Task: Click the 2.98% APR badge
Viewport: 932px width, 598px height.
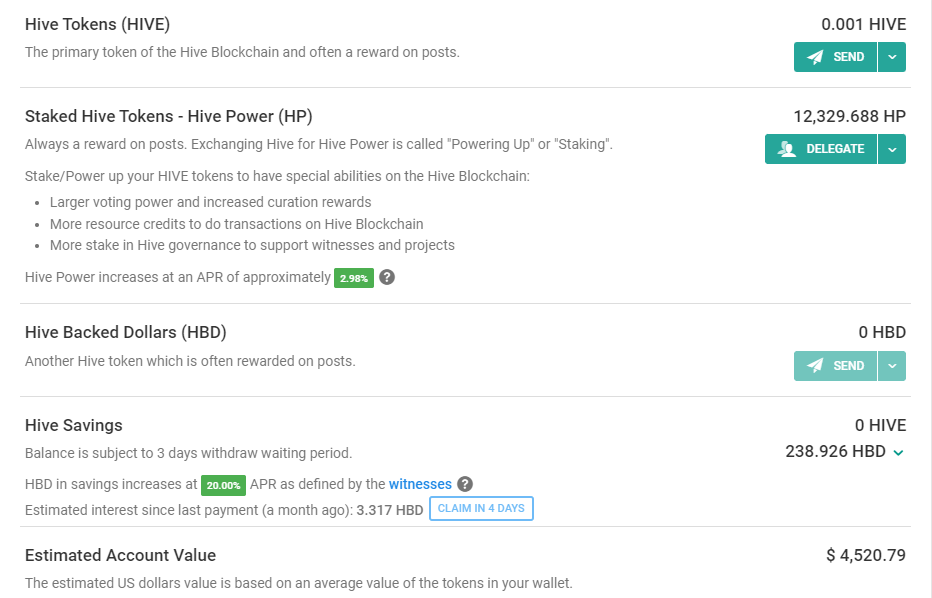Action: click(354, 278)
